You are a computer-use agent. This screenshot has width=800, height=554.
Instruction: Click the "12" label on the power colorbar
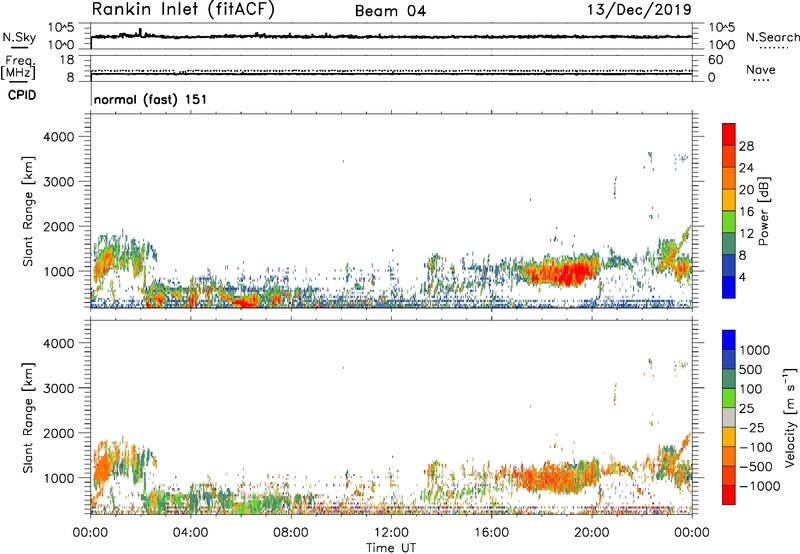click(746, 234)
